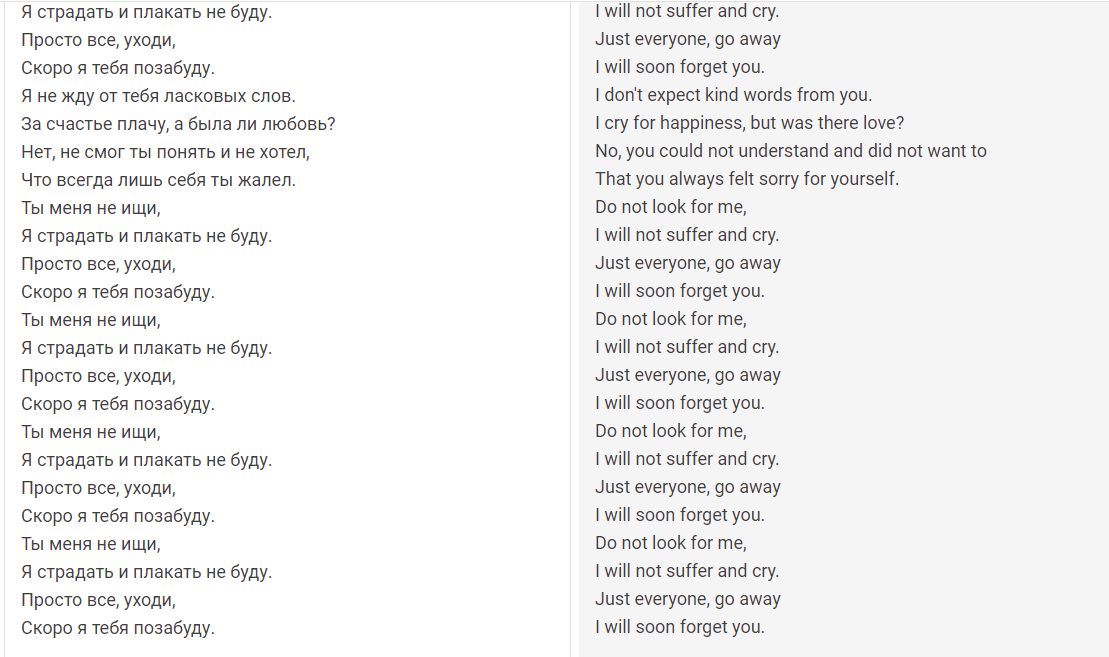
Task: Click the last "Просто все, уходи," line
Action: click(x=98, y=600)
